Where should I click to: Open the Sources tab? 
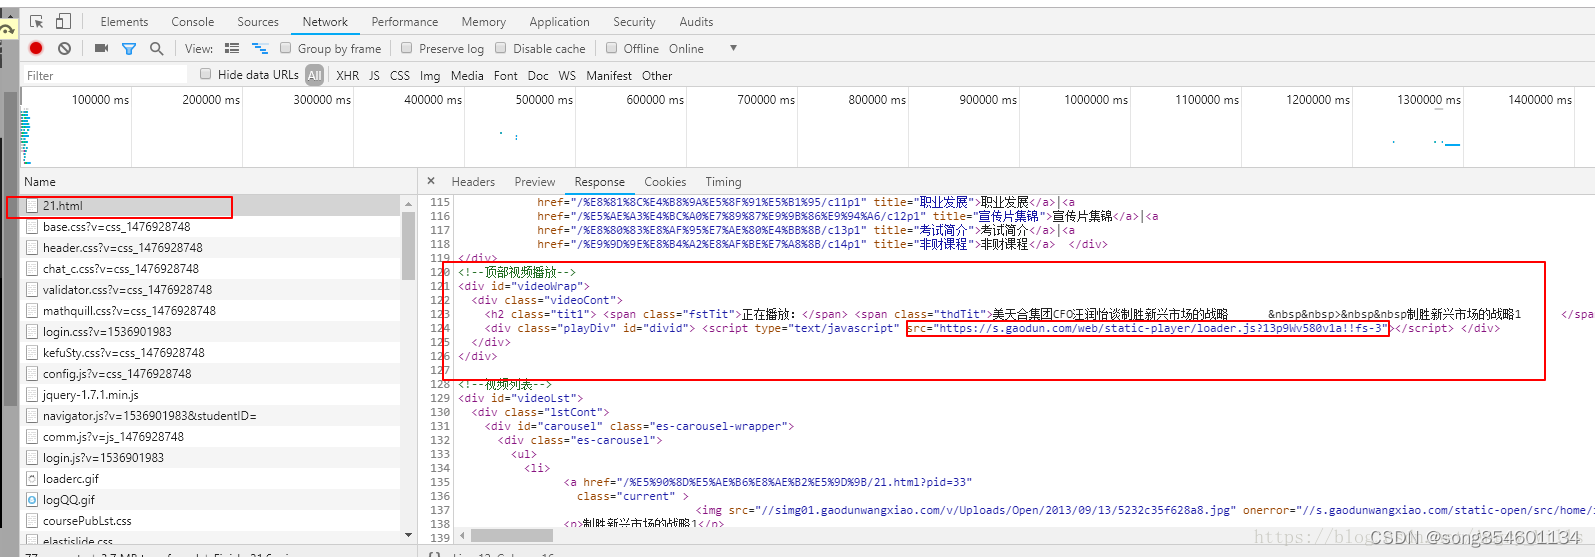258,21
